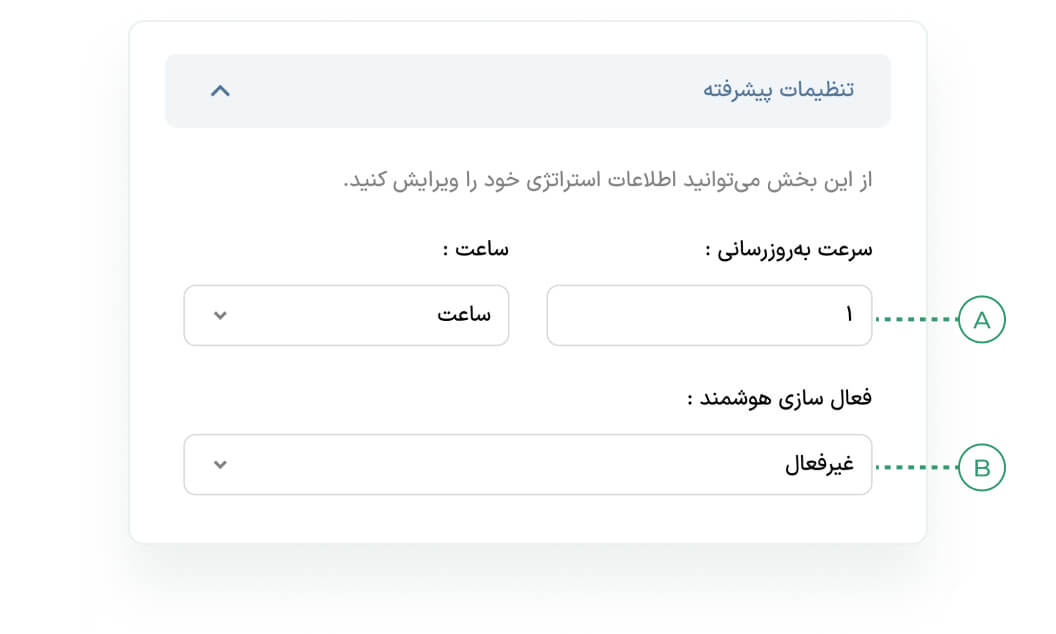The image size is (1056, 634).
Task: Click the circled B annotation marker
Action: (x=981, y=467)
